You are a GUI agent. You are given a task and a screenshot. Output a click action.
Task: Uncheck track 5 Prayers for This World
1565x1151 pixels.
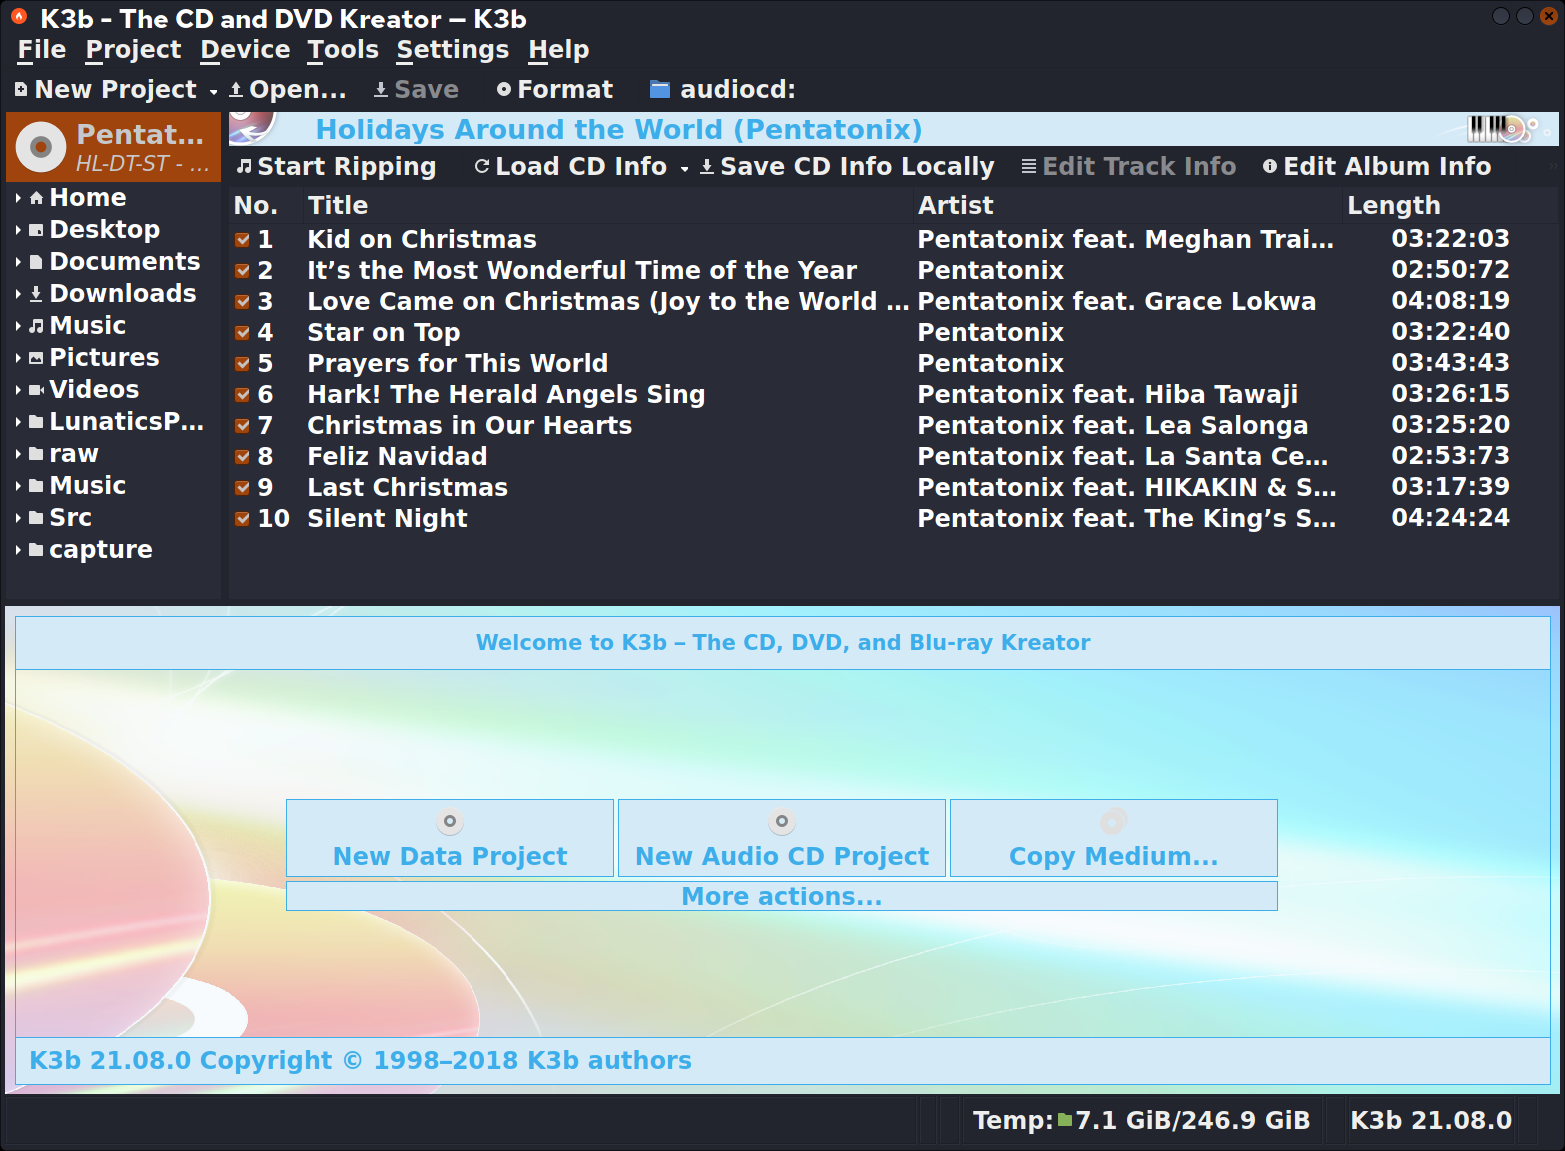point(242,364)
